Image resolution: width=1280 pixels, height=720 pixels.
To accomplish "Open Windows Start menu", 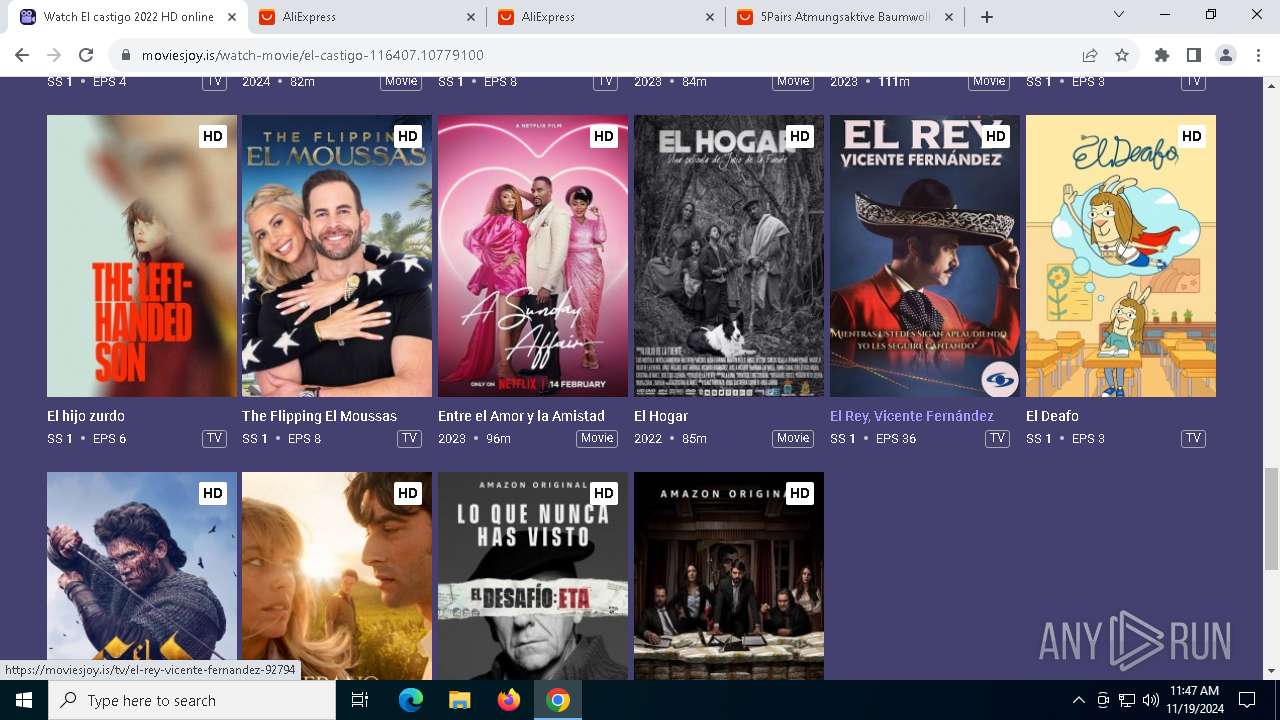I will pos(24,700).
